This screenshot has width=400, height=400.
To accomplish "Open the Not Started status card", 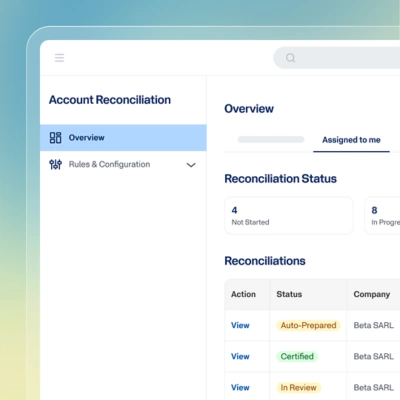I will [289, 215].
